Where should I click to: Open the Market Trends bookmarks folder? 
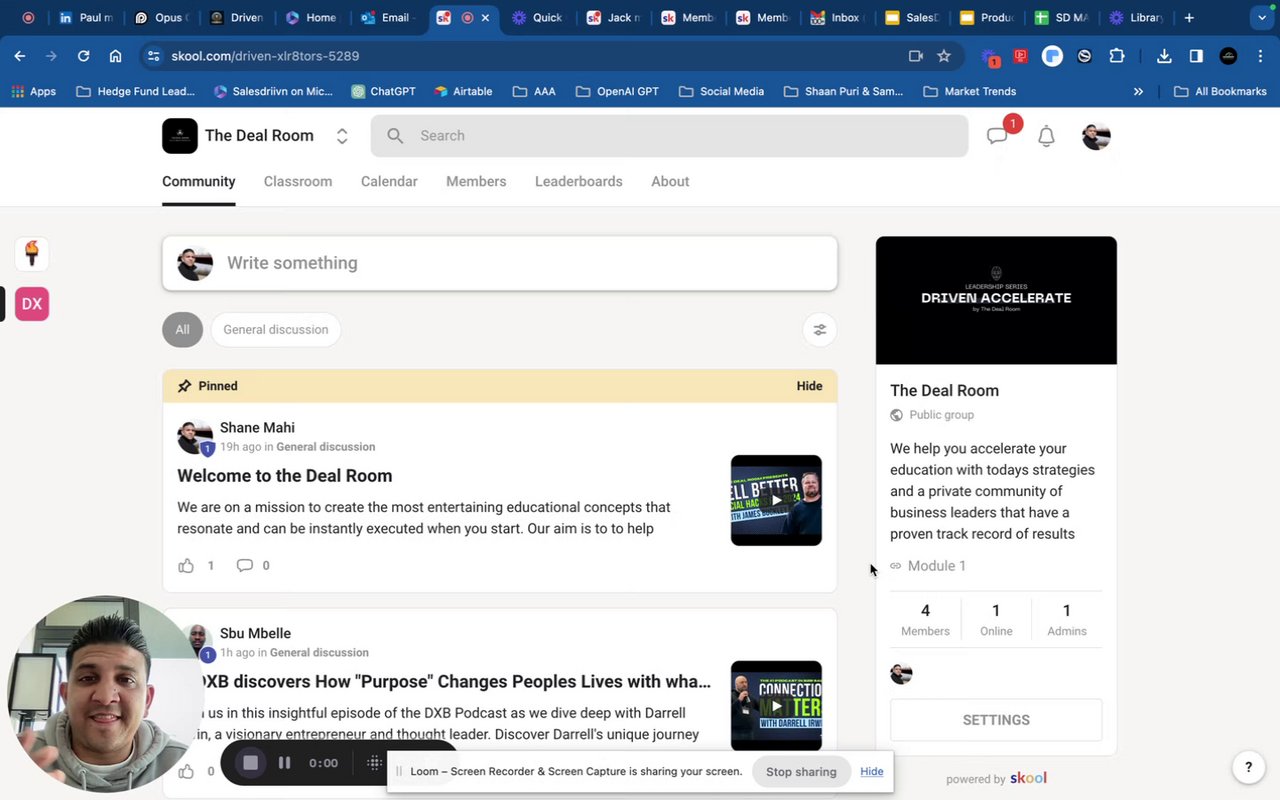(969, 91)
